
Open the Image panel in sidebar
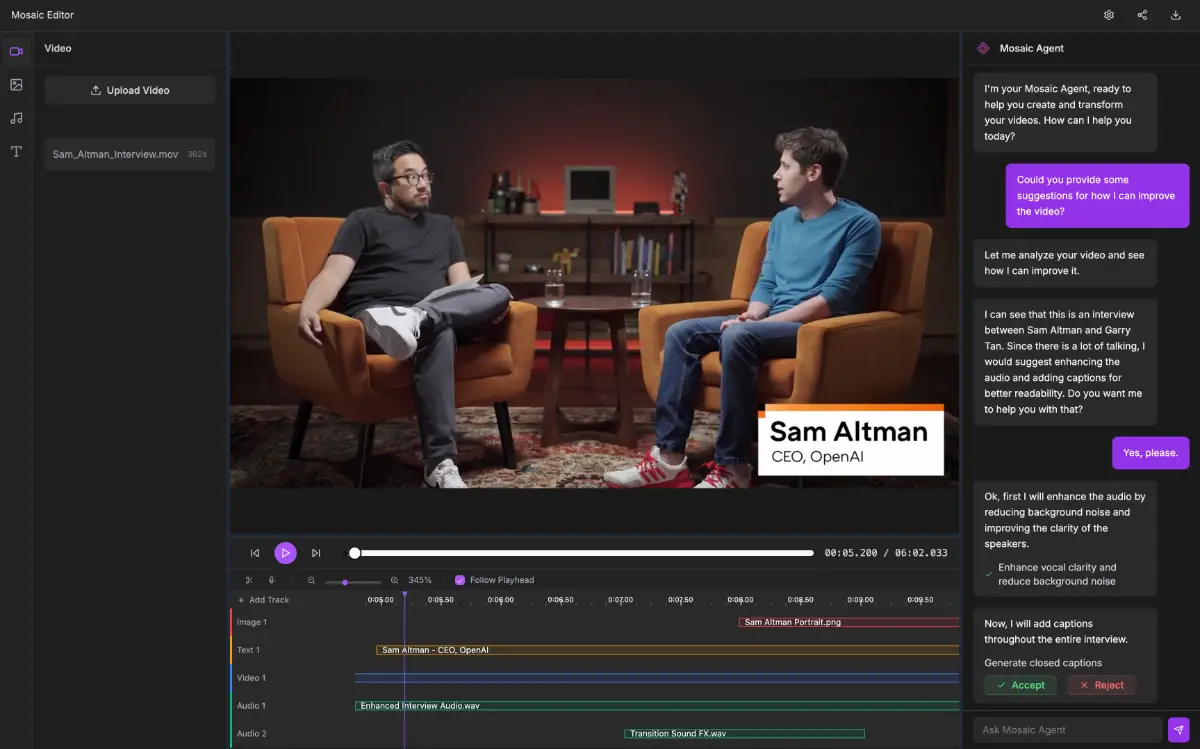click(x=16, y=85)
